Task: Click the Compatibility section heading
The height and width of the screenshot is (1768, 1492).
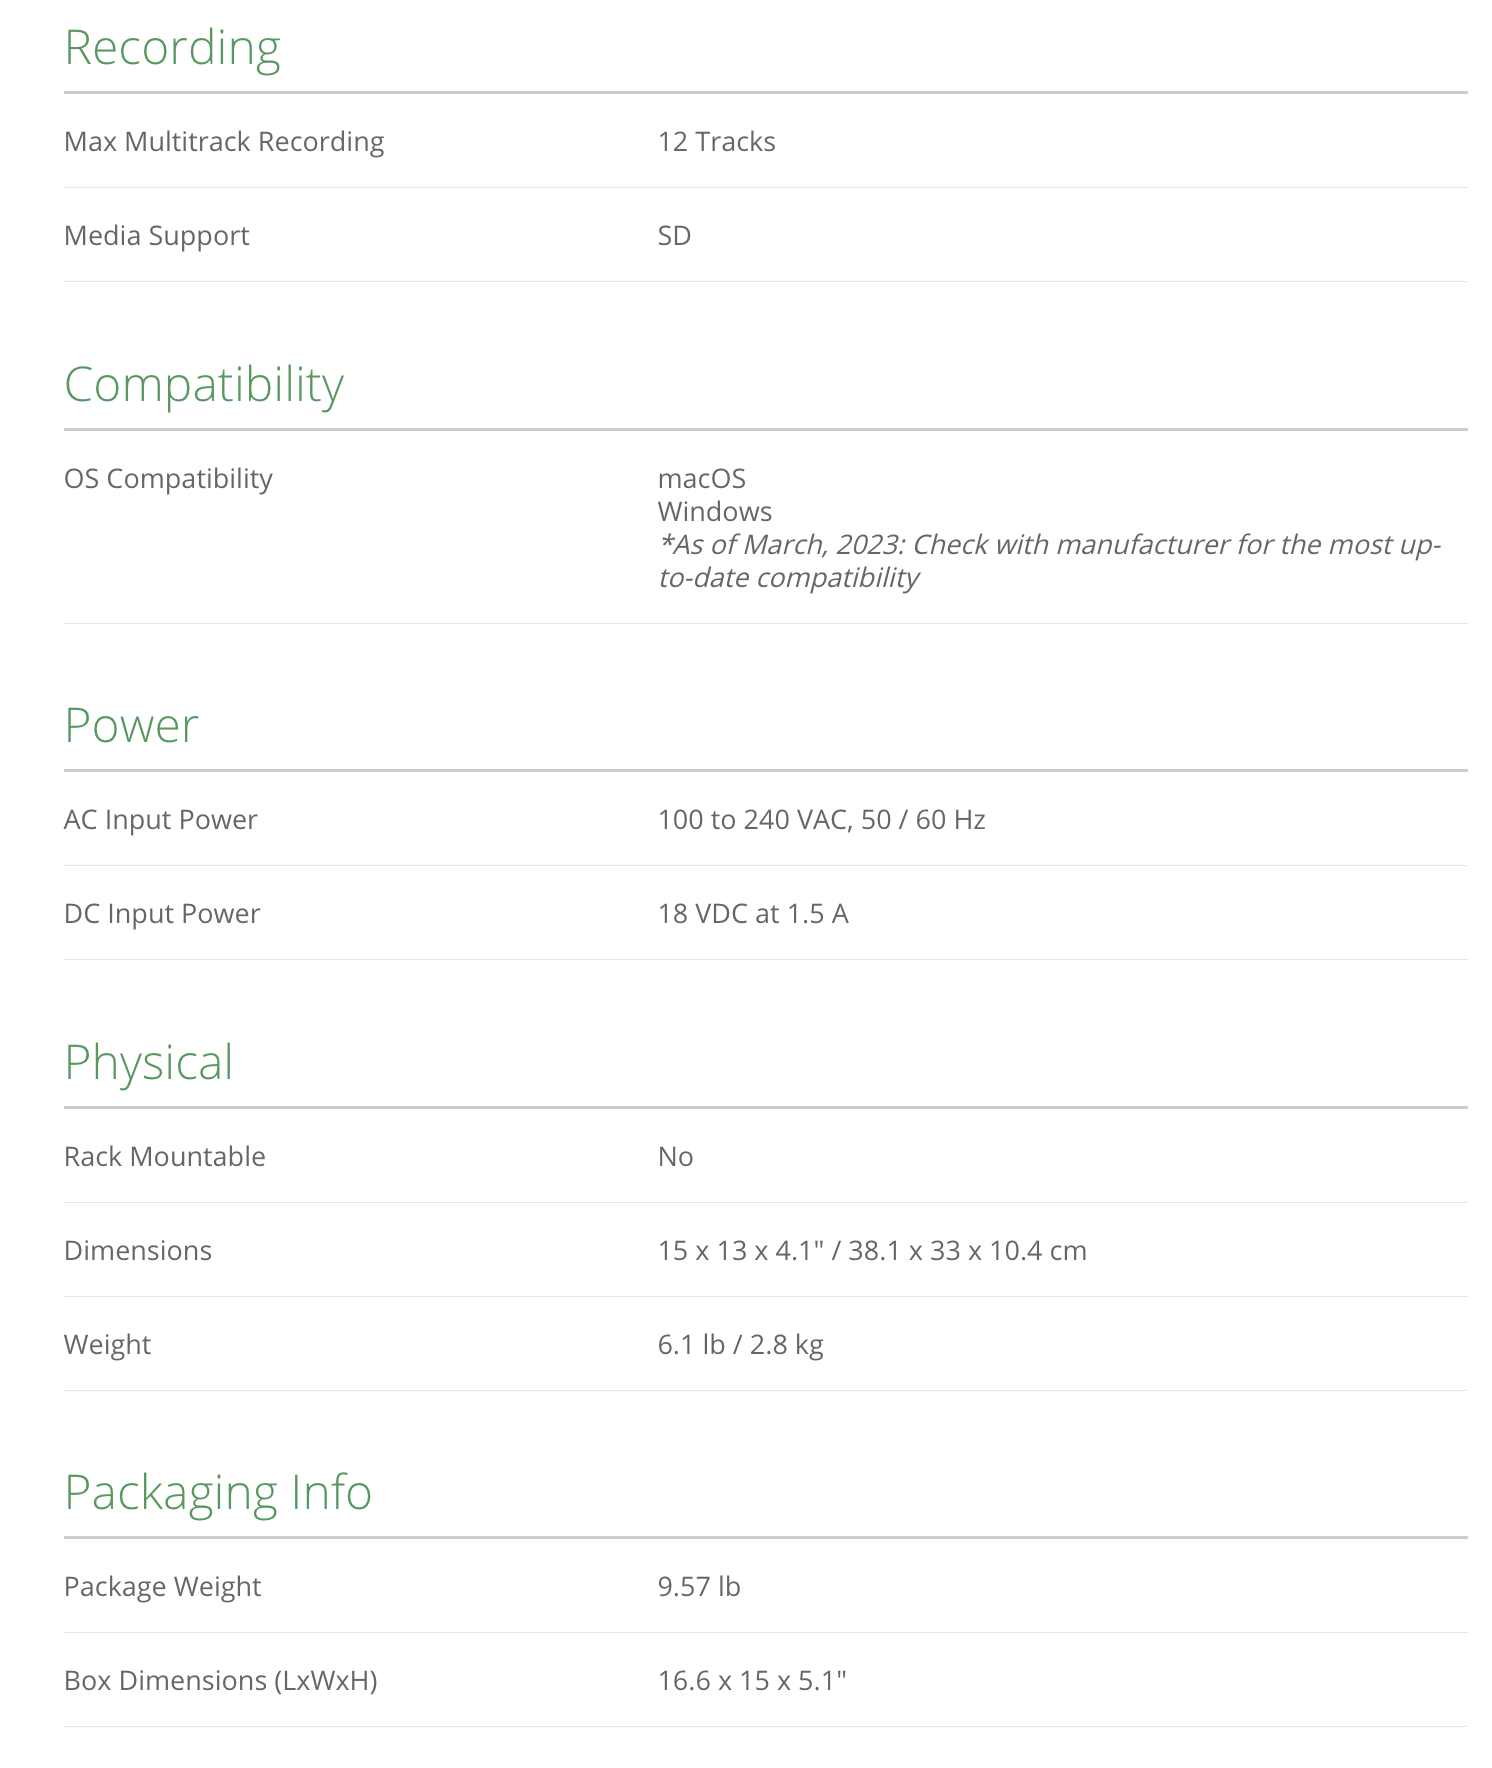Action: [x=204, y=385]
